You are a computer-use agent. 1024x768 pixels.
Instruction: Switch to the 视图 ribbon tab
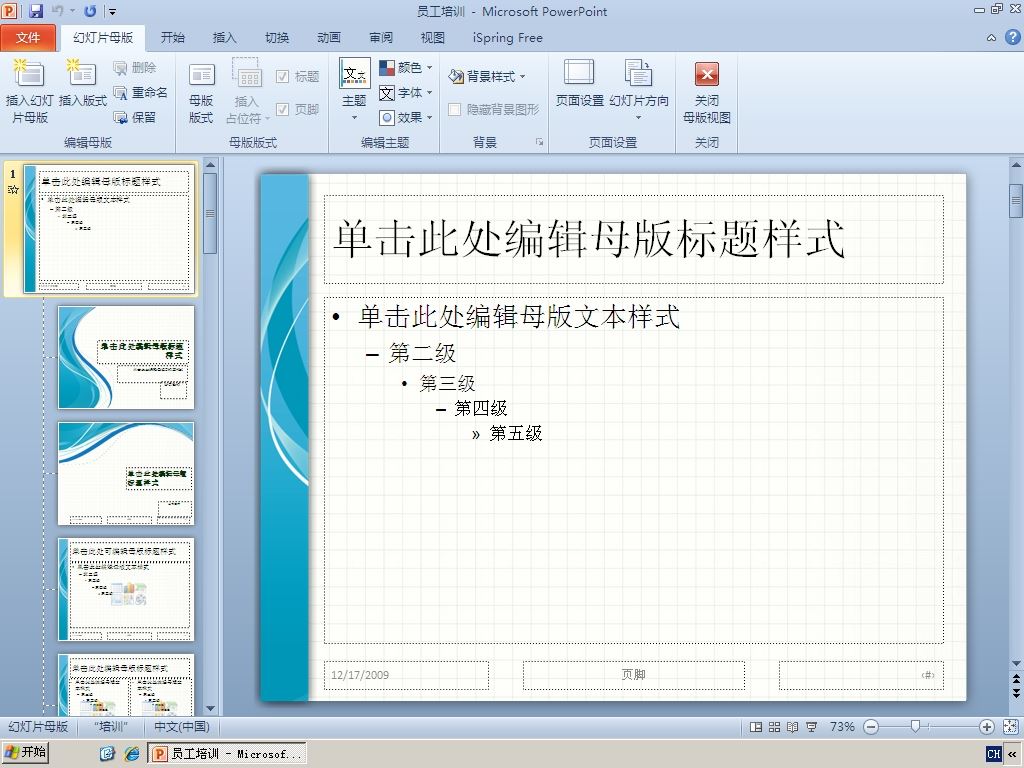[432, 38]
